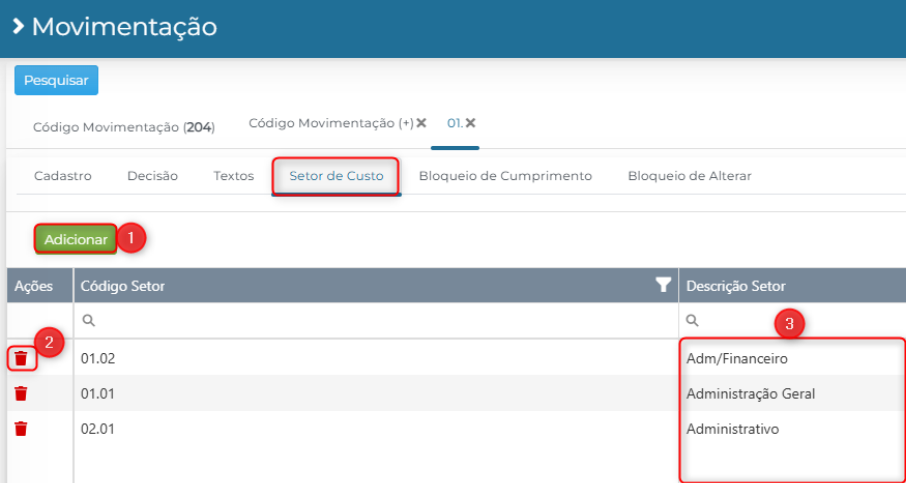Open the Código Movimentação (204) list tab
906x483 pixels.
124,127
